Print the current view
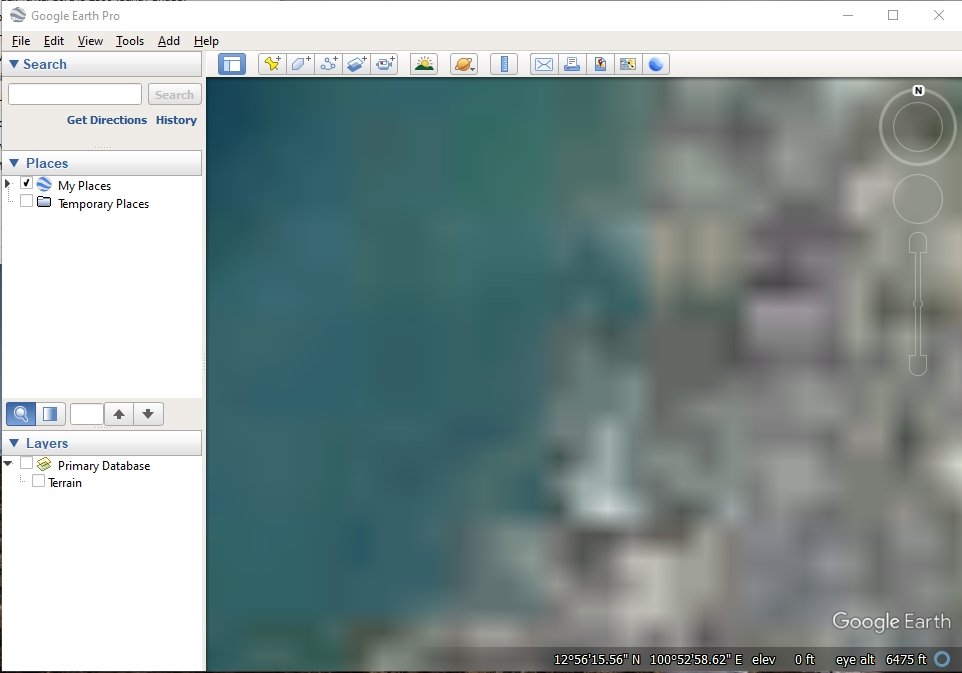 572,64
